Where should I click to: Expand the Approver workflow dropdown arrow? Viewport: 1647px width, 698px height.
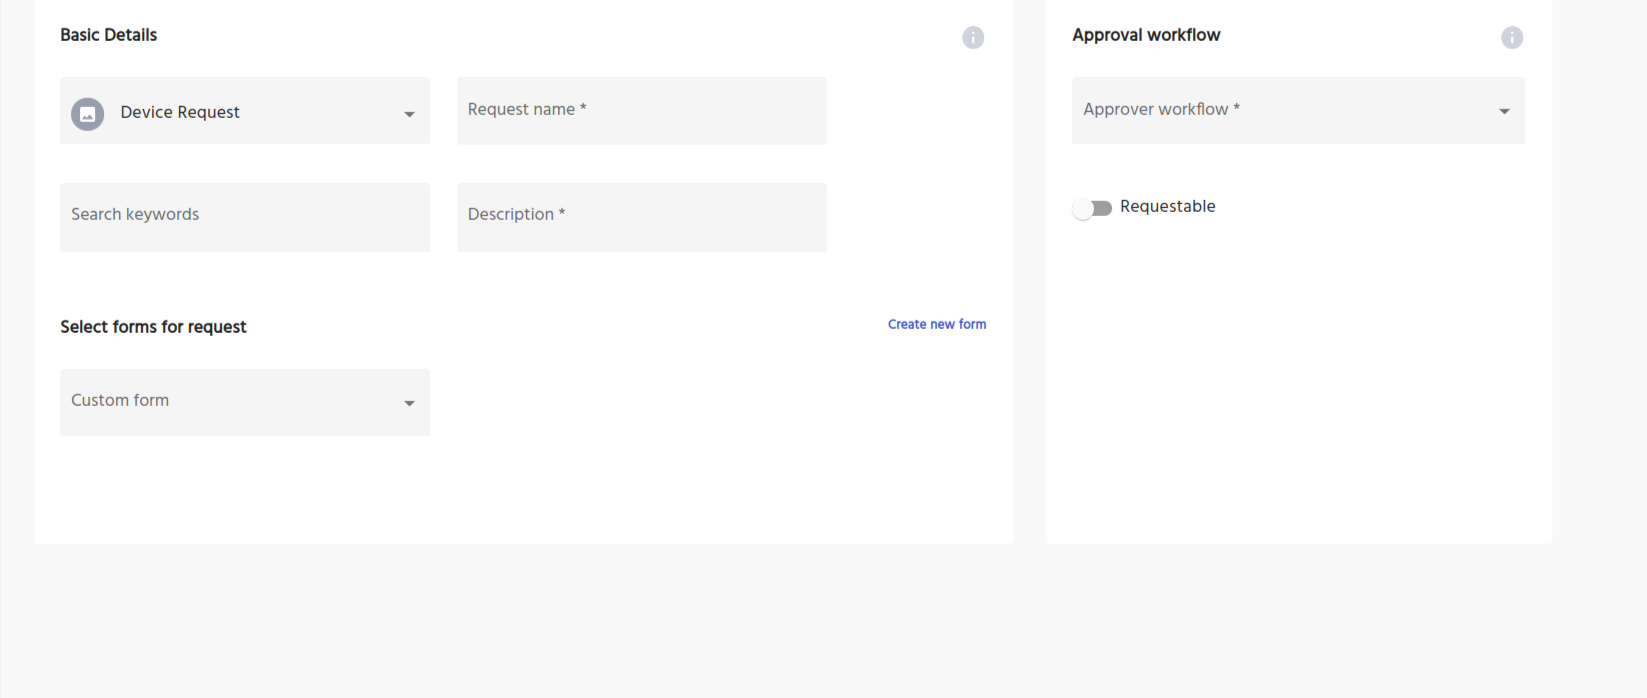(x=1504, y=111)
